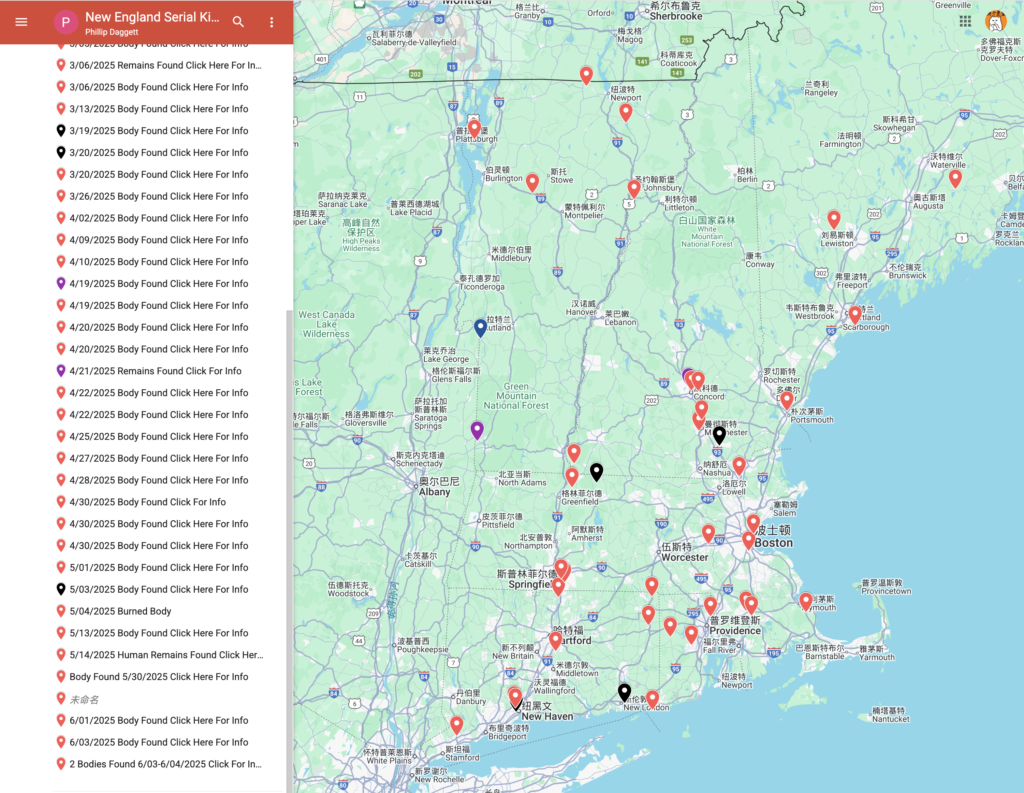The width and height of the screenshot is (1024, 793).
Task: Click the Google account profile picture
Action: tap(995, 21)
